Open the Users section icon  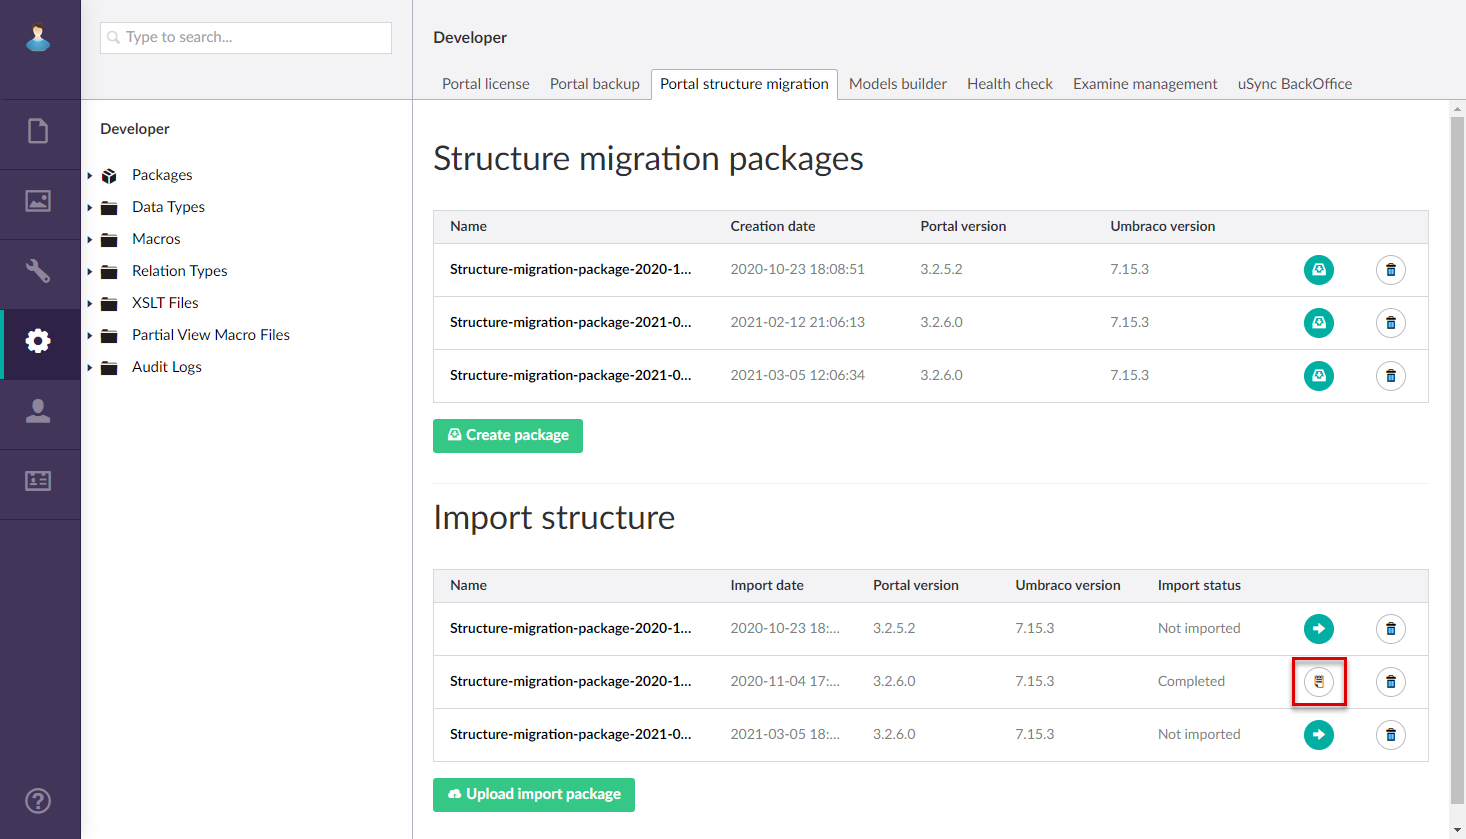pyautogui.click(x=38, y=411)
